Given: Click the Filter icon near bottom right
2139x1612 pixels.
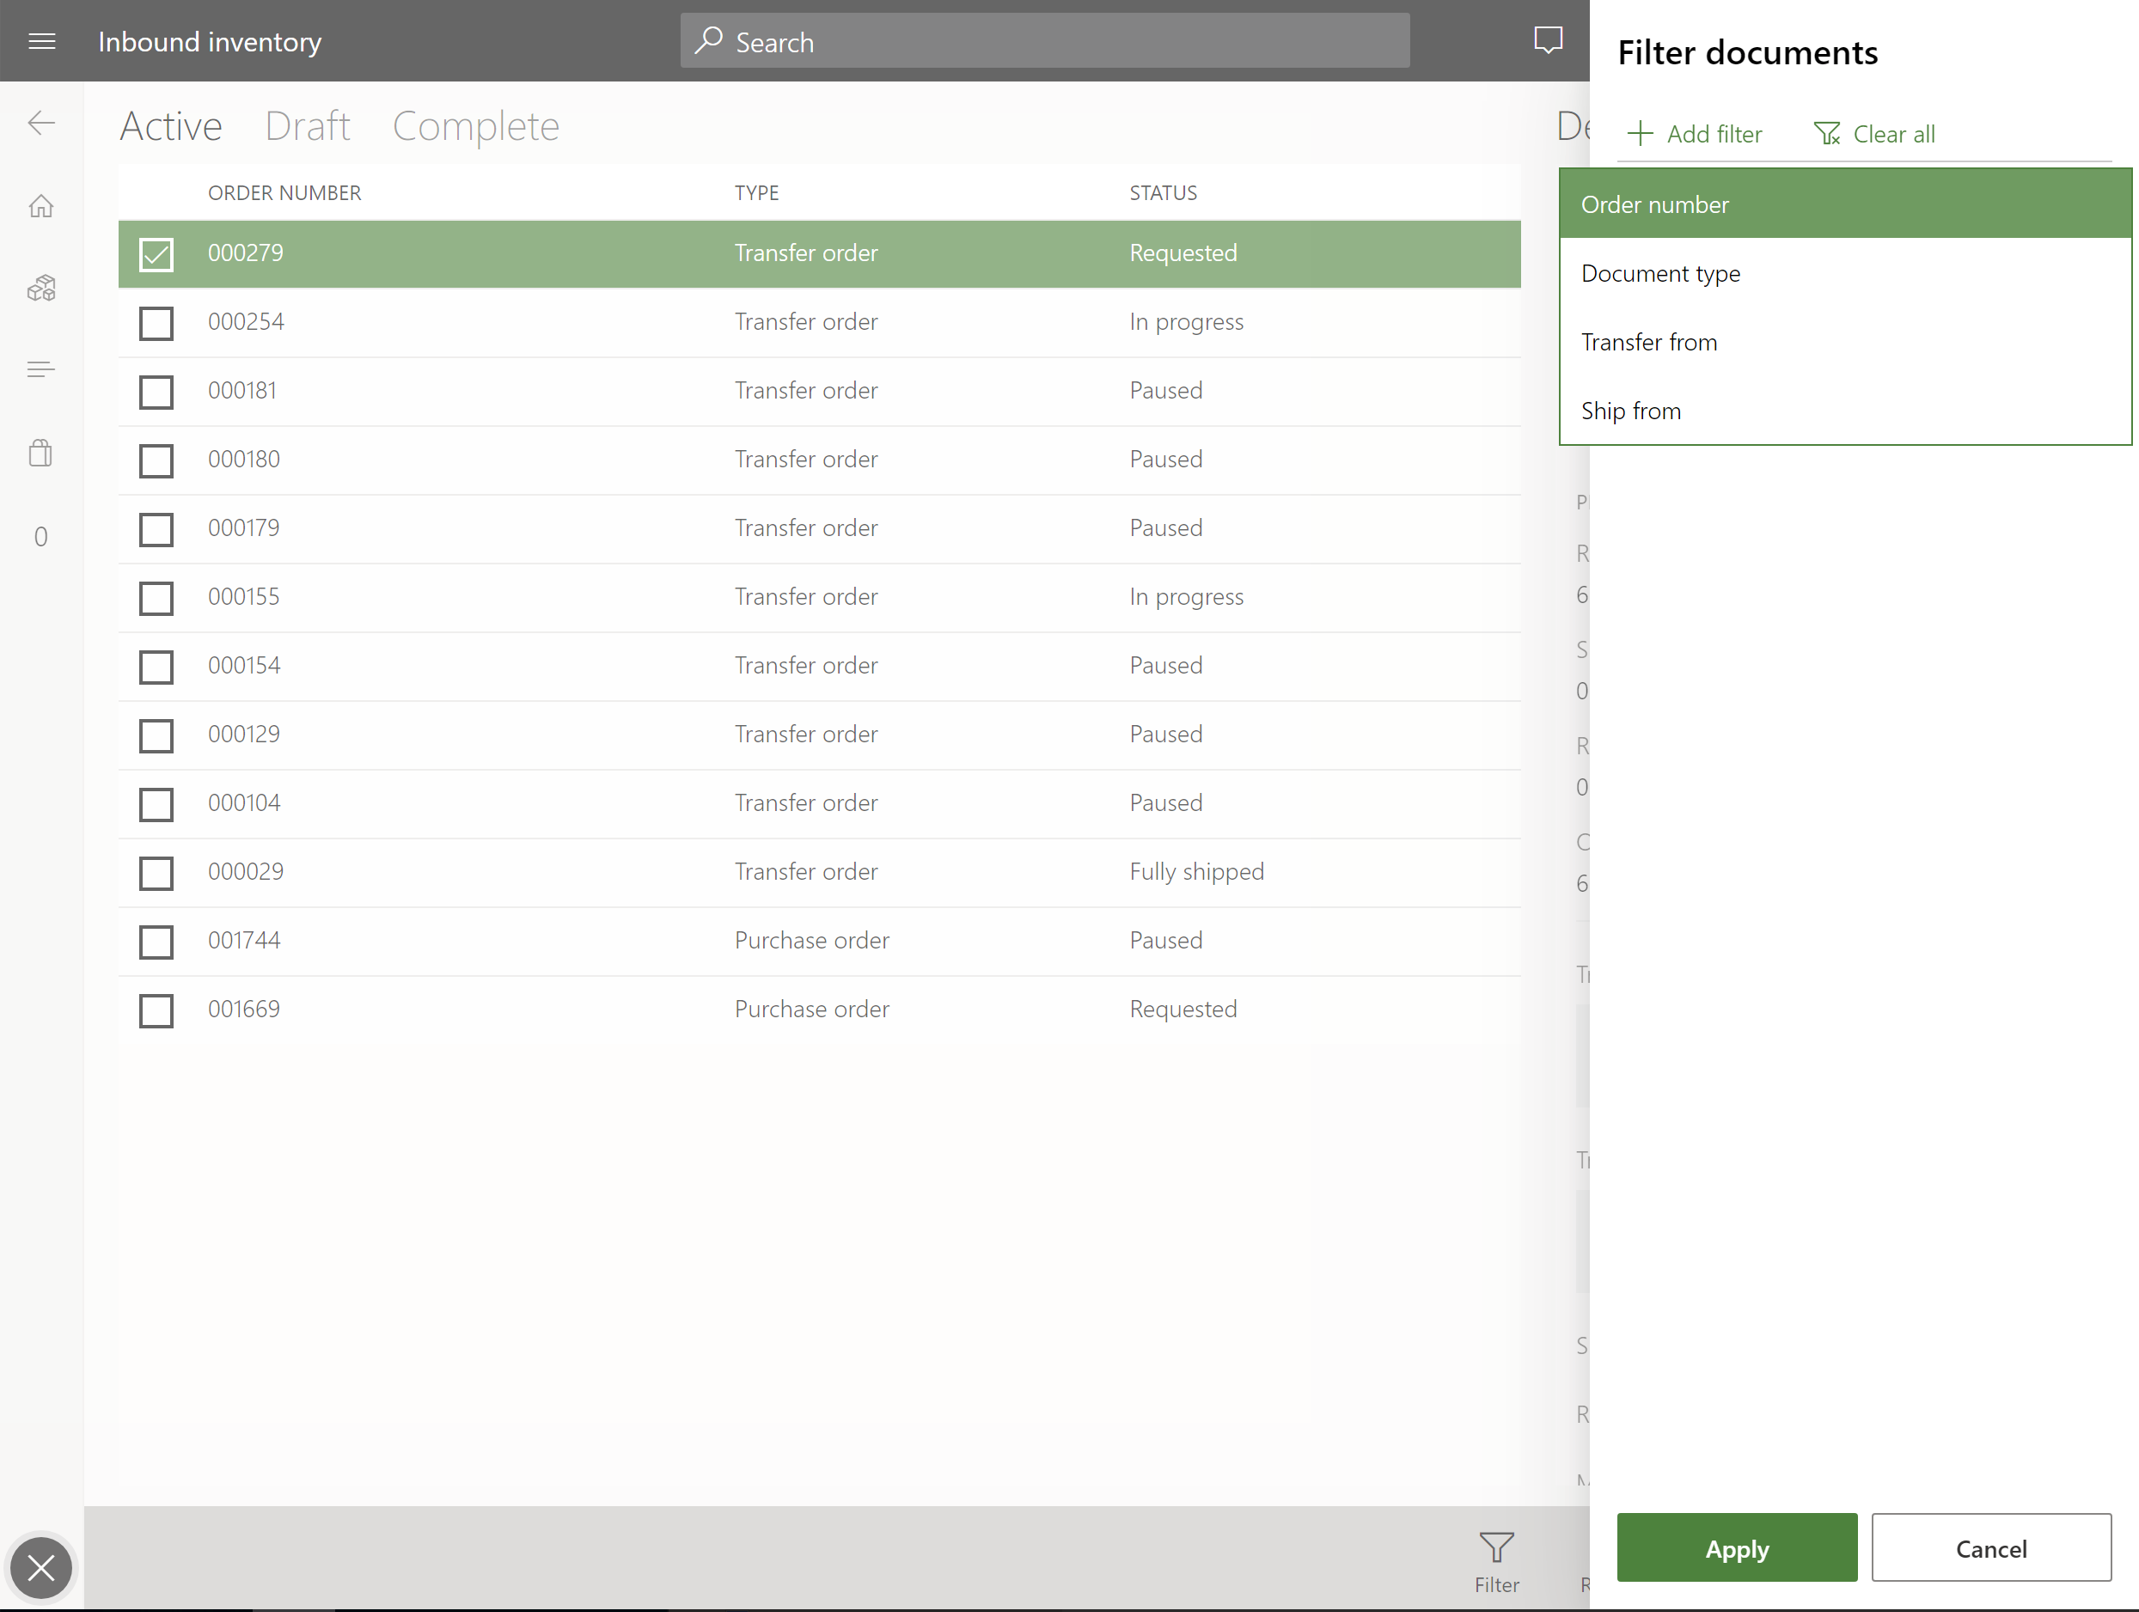Looking at the screenshot, I should click(x=1495, y=1544).
